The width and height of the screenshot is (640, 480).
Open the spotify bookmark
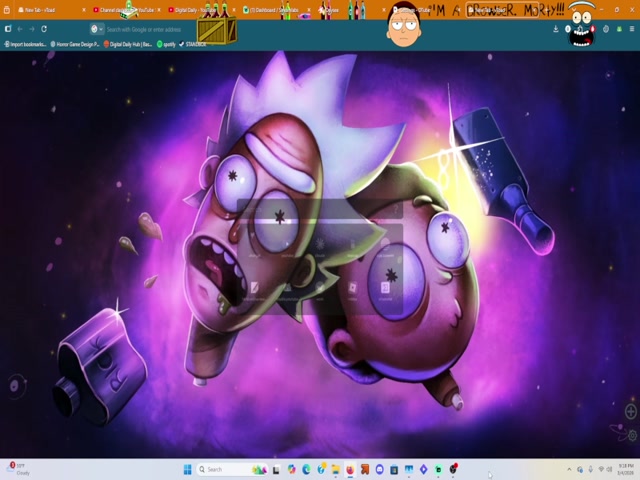point(166,44)
